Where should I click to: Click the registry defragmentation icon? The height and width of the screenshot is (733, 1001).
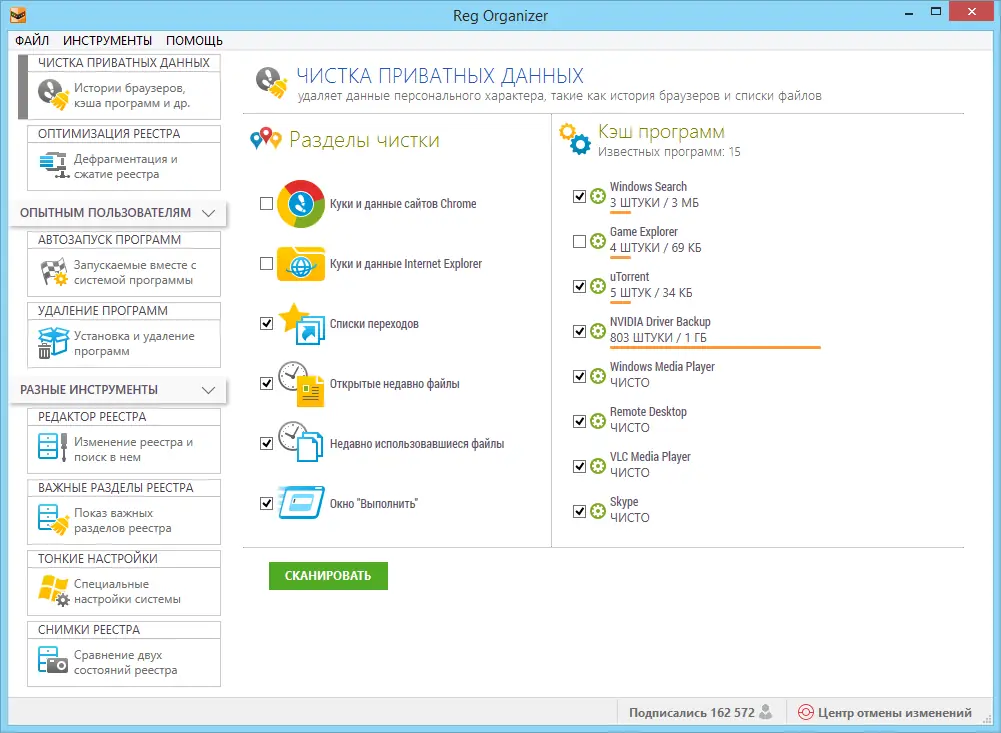tap(54, 165)
